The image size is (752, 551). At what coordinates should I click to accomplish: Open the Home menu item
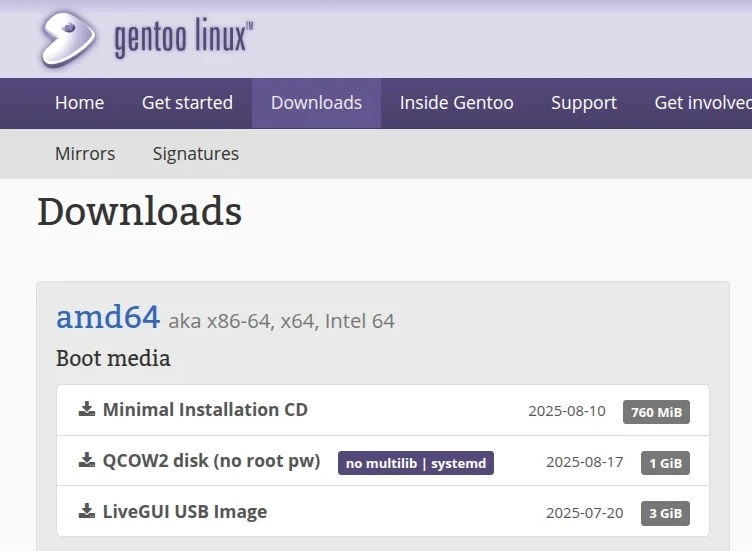[x=79, y=103]
